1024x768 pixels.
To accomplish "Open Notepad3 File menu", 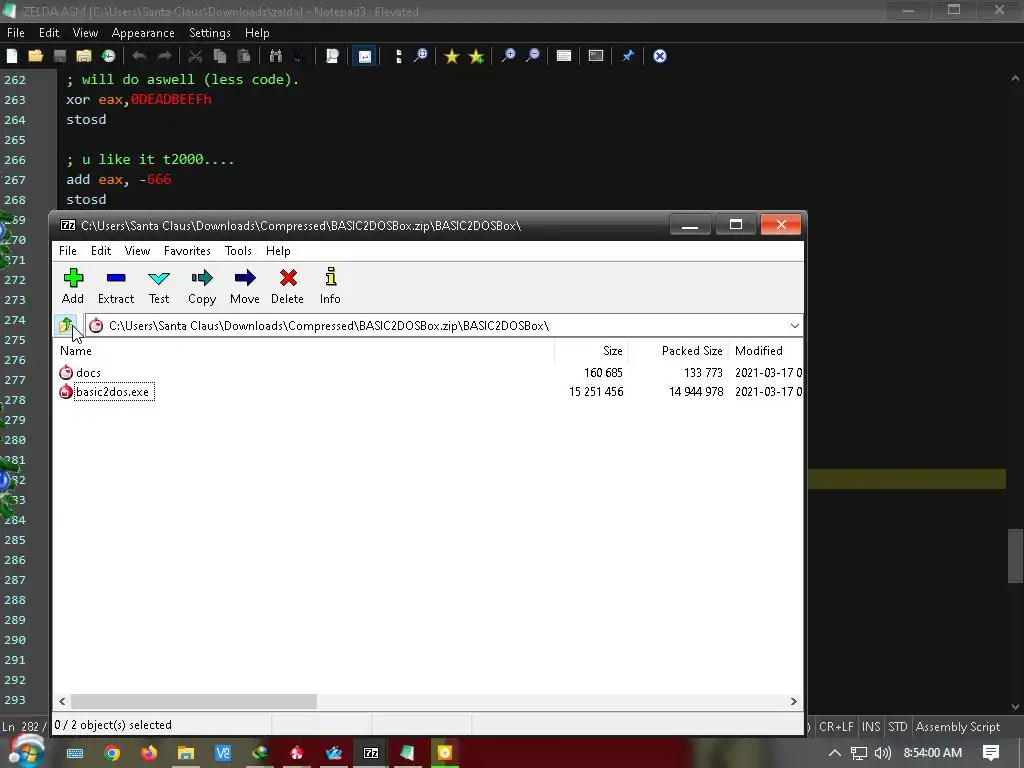I will click(x=16, y=33).
